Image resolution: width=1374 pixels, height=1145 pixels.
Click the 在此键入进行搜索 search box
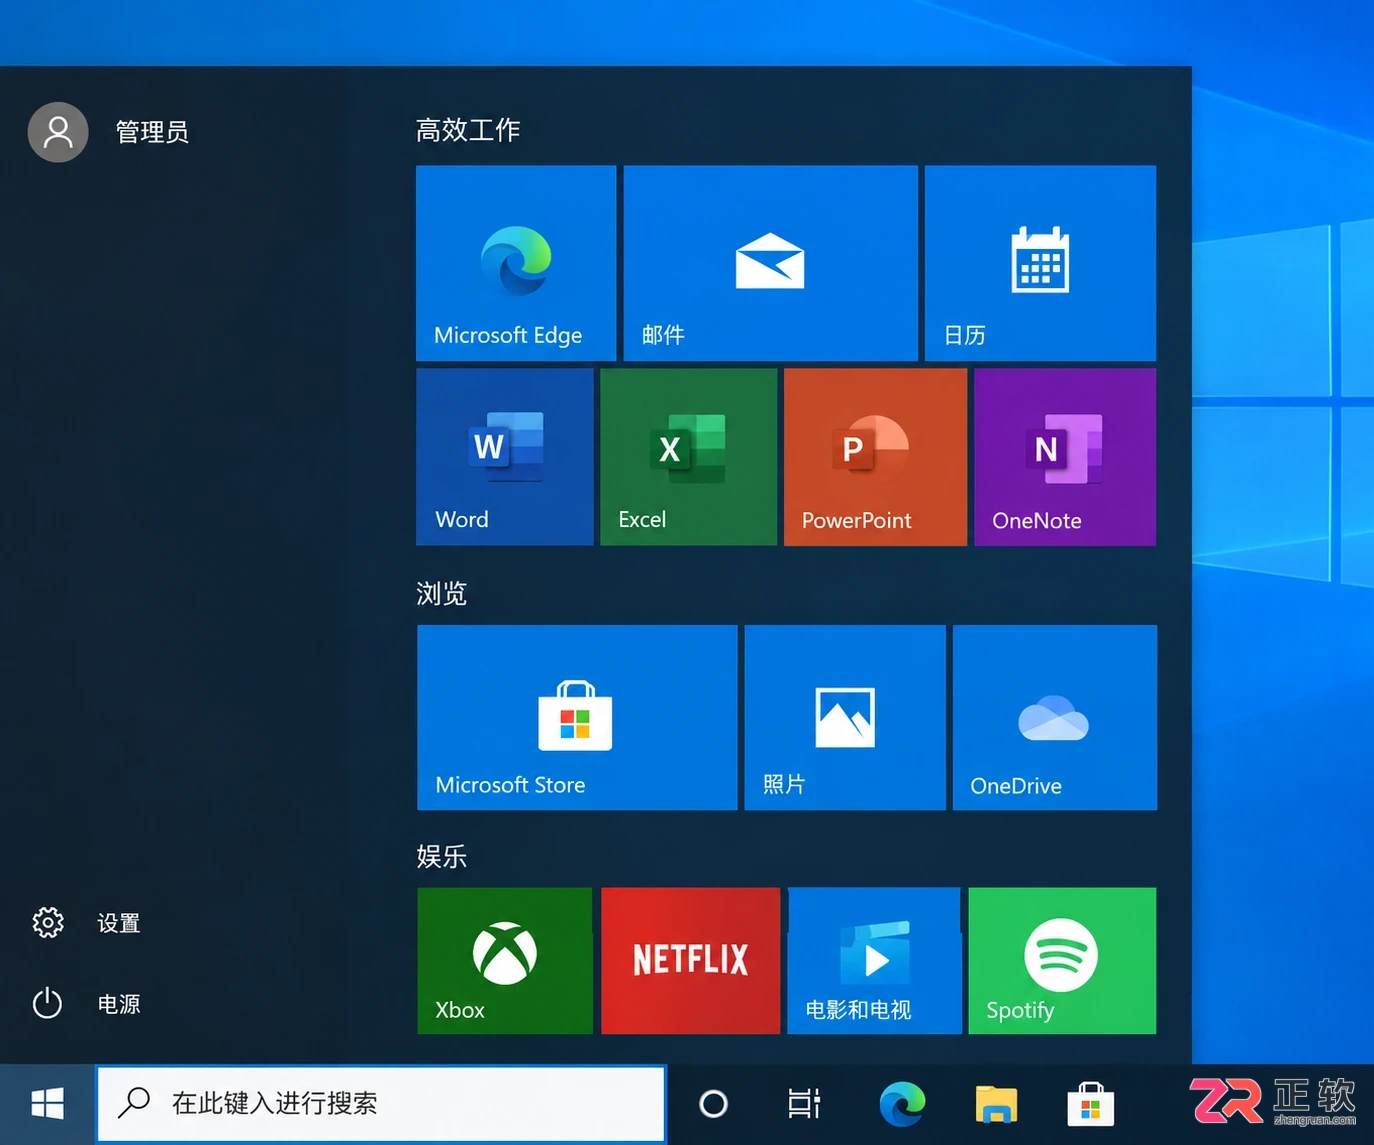click(381, 1104)
